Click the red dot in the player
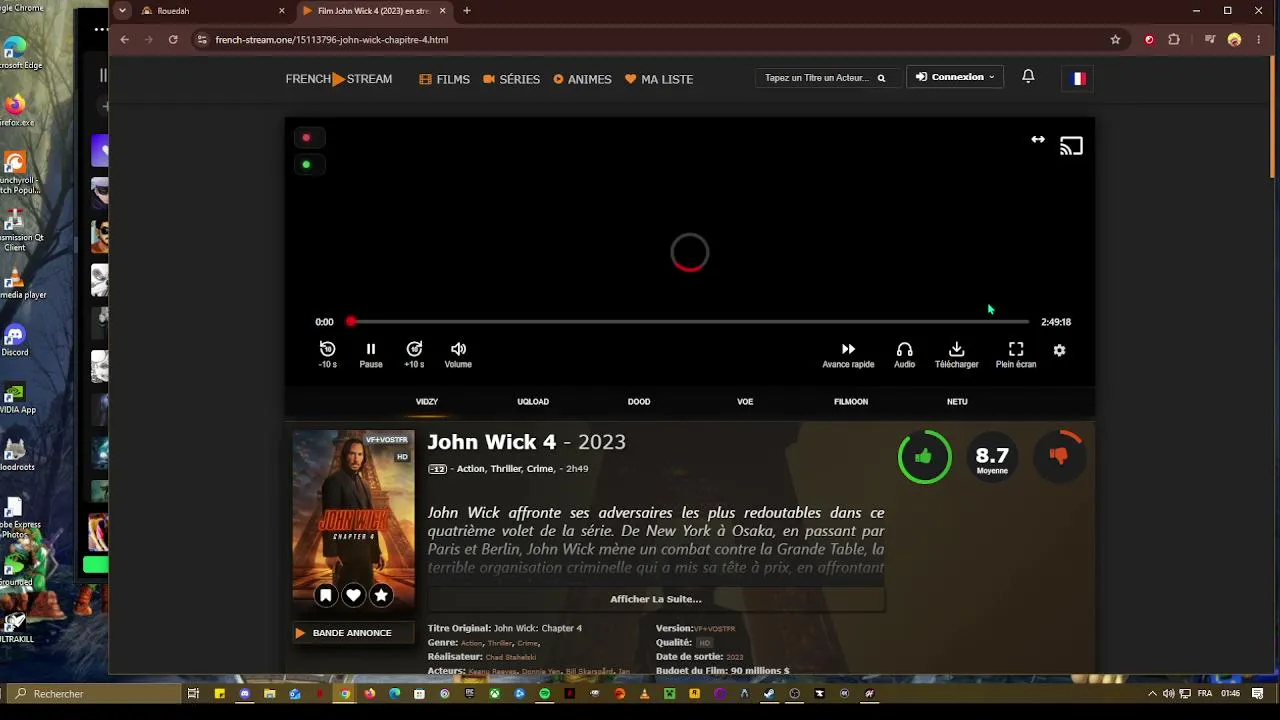The height and width of the screenshot is (720, 1280). tap(306, 137)
